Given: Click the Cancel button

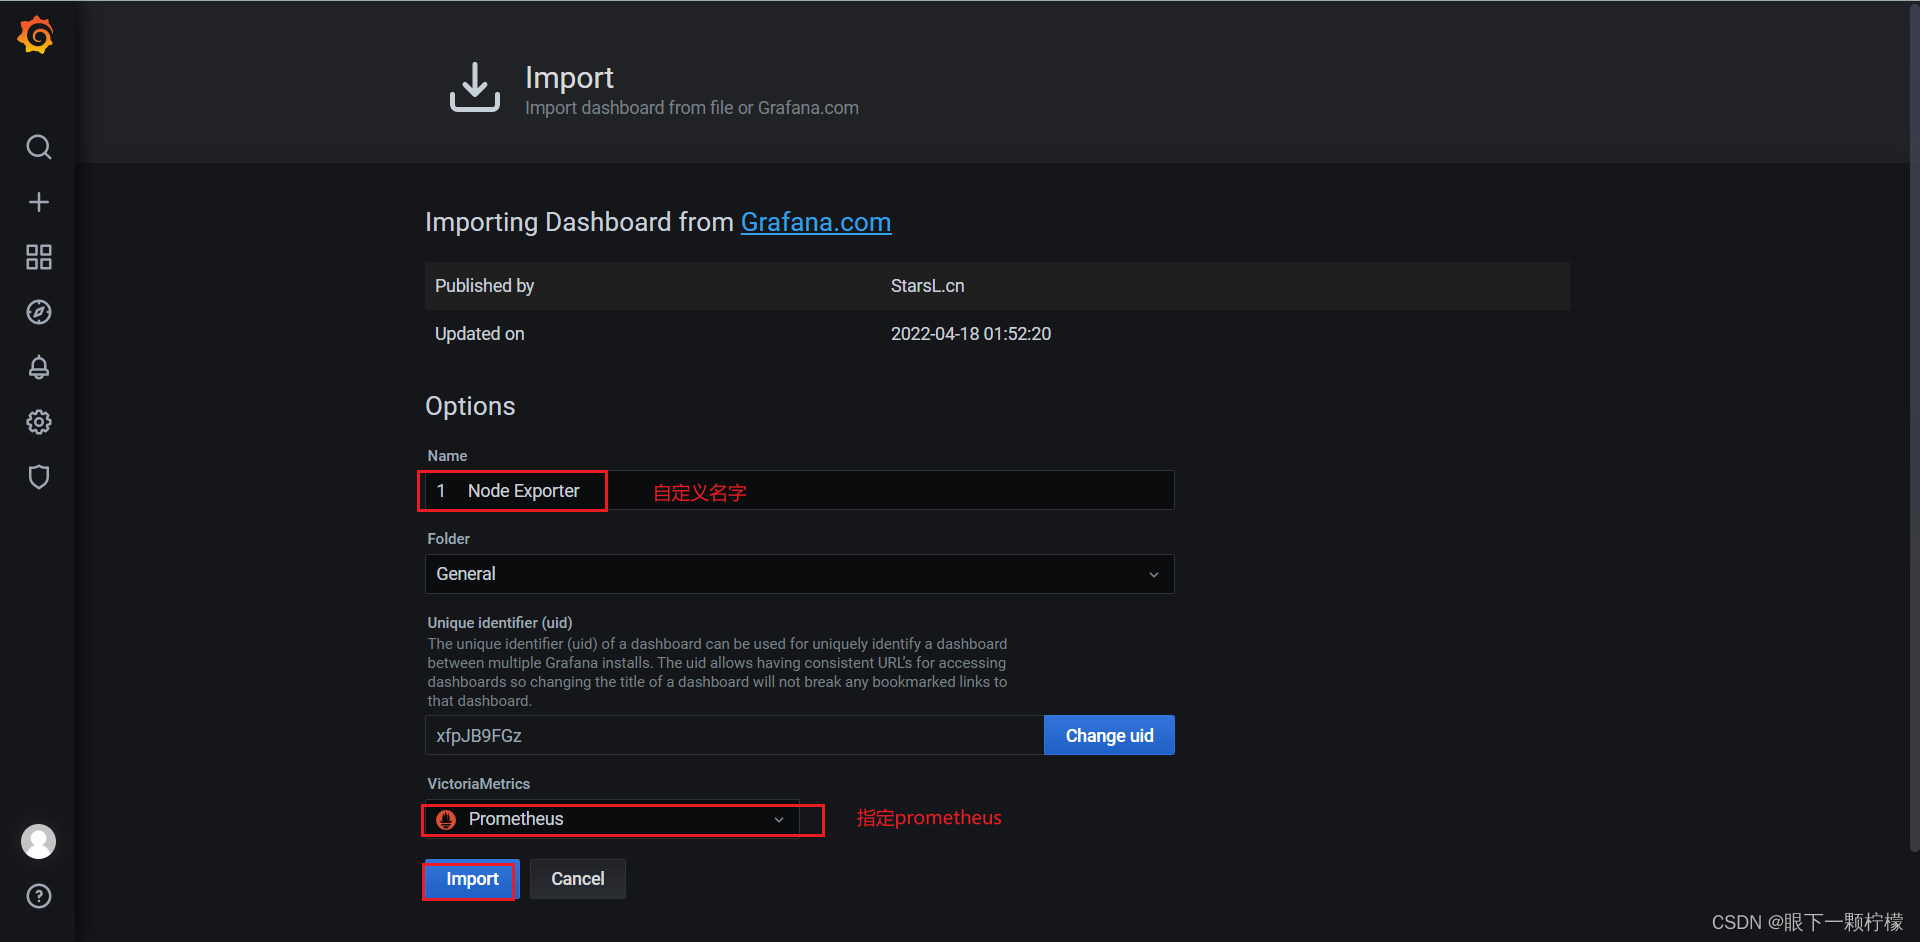Looking at the screenshot, I should click(x=577, y=879).
